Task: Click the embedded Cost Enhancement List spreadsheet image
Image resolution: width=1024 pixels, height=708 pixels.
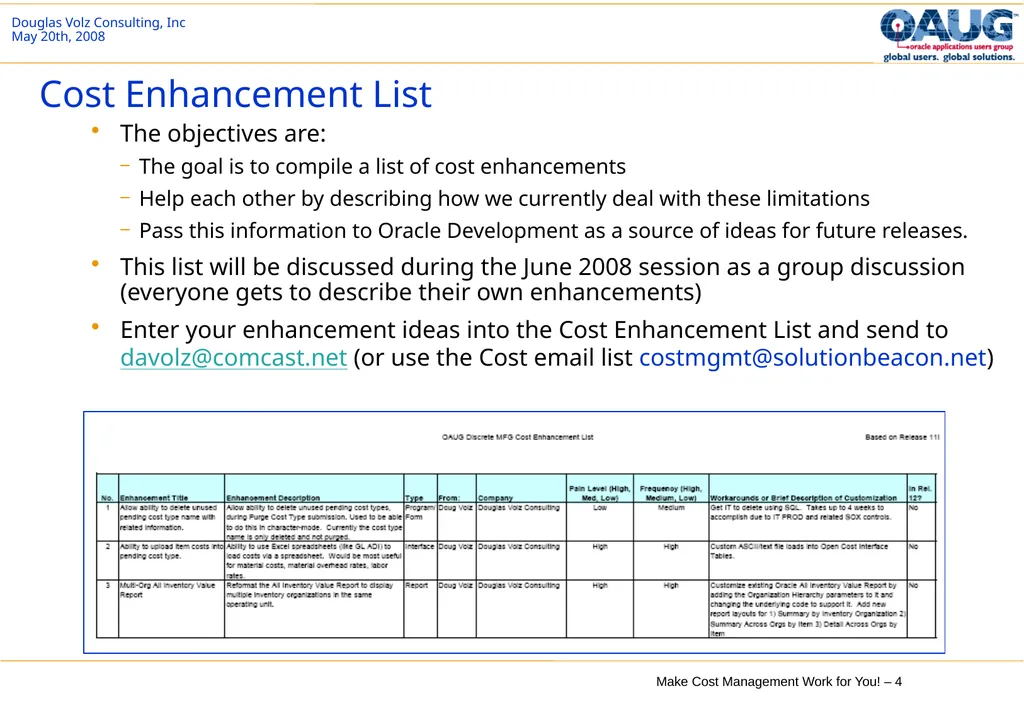Action: click(x=514, y=532)
